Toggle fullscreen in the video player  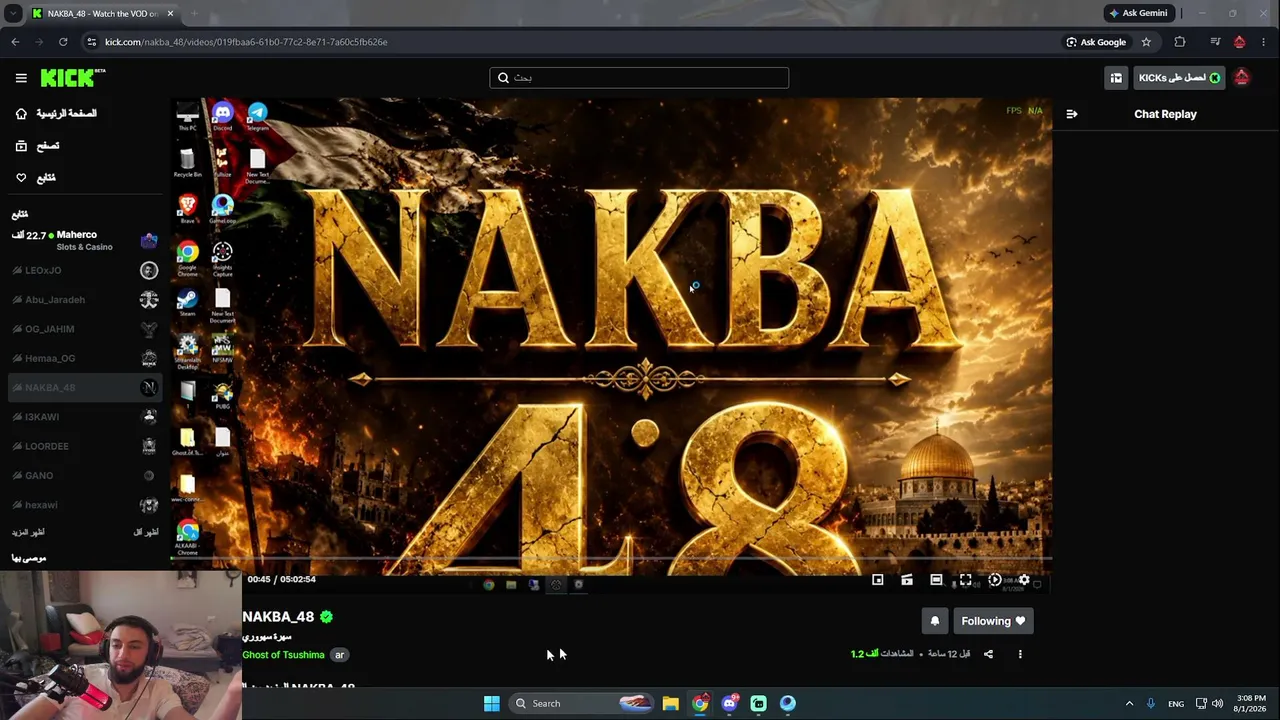[966, 580]
